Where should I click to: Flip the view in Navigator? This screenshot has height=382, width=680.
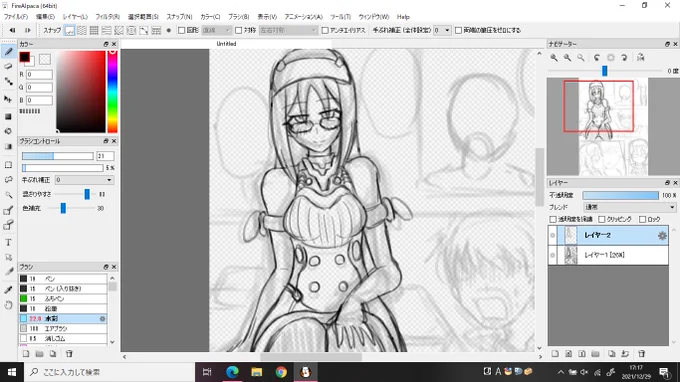pos(641,58)
